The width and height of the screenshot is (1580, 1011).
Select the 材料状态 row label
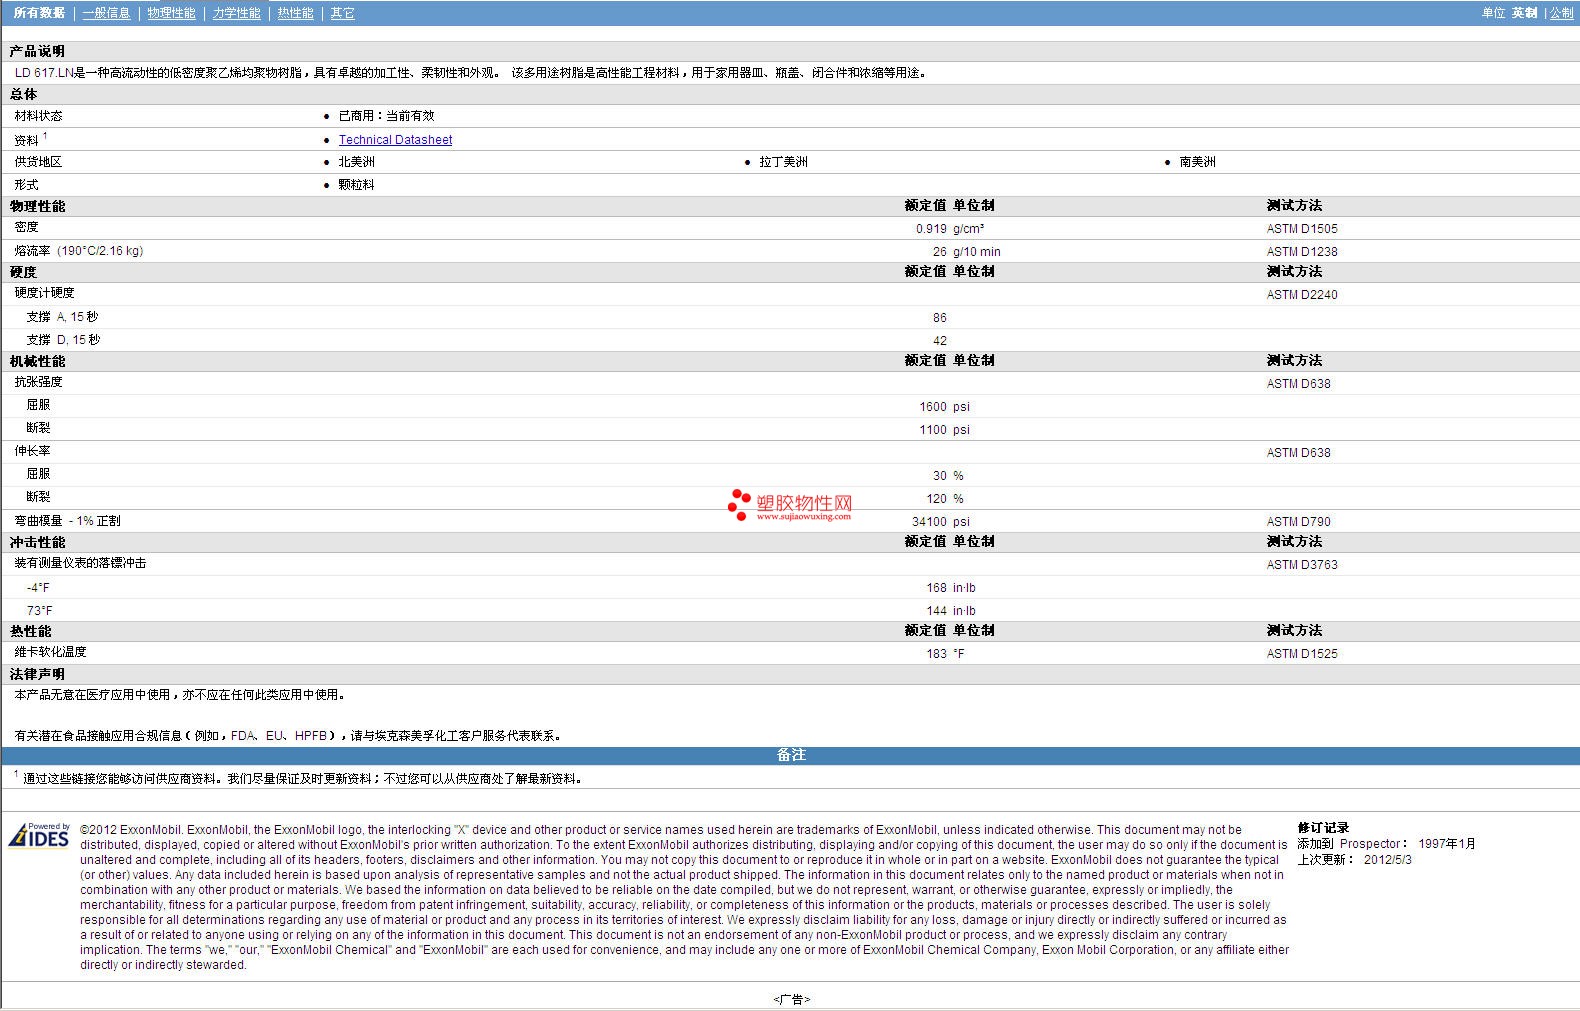pos(38,116)
